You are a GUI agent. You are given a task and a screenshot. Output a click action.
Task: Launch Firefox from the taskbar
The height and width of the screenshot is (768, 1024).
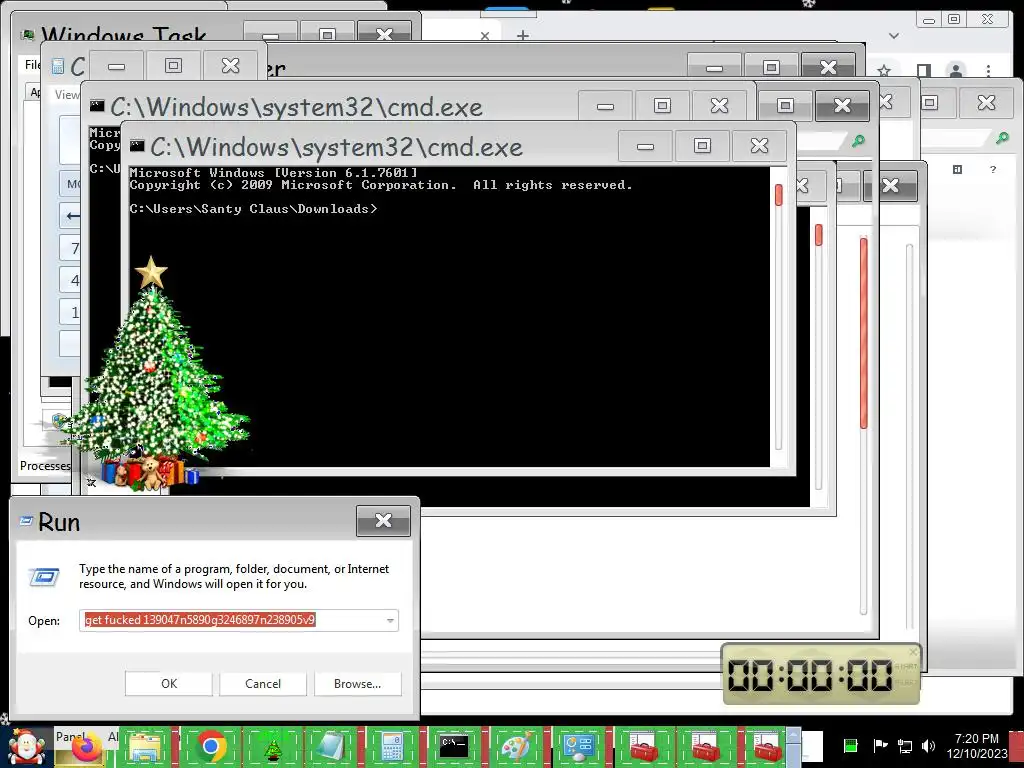point(86,746)
